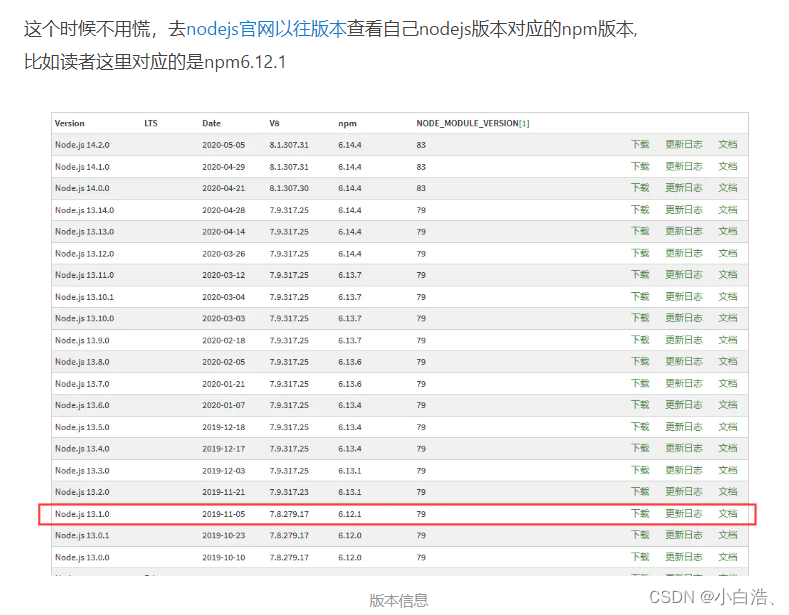
Task: Open 更新日志 for Node.js 13.0.0
Action: [684, 557]
